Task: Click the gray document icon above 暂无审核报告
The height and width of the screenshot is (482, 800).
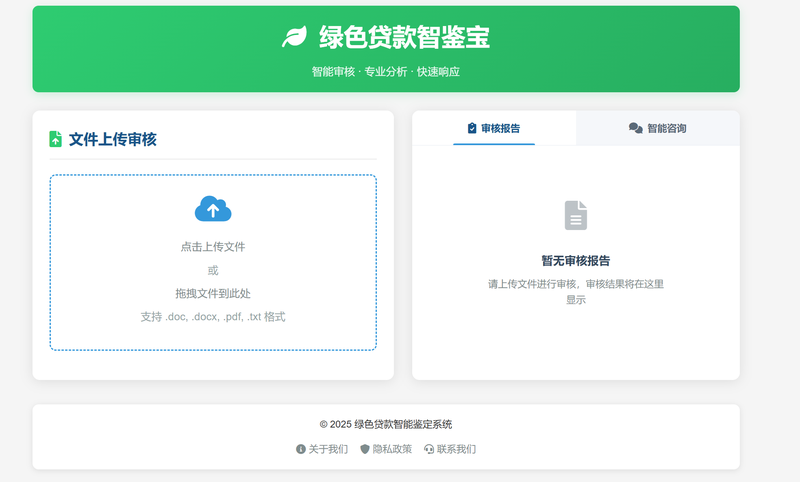Action: click(x=576, y=215)
